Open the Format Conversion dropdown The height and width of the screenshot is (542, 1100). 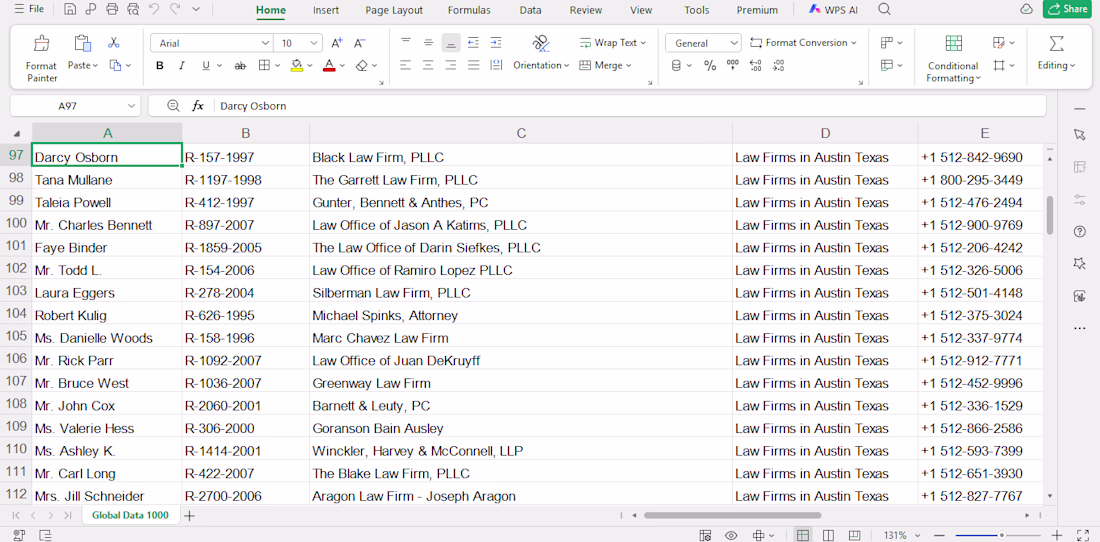coord(854,43)
